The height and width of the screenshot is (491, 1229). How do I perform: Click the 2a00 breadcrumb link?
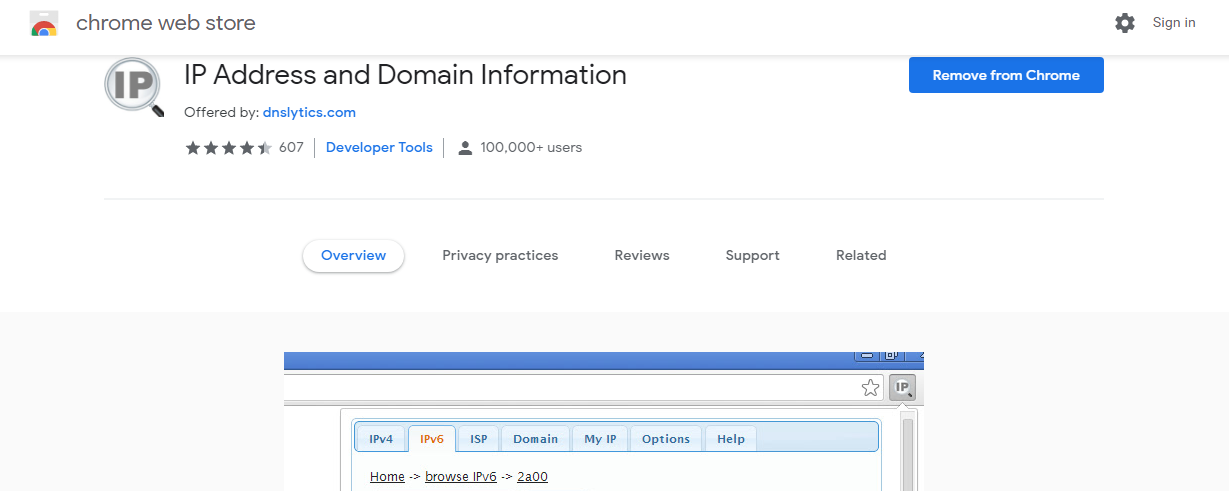pyautogui.click(x=532, y=477)
